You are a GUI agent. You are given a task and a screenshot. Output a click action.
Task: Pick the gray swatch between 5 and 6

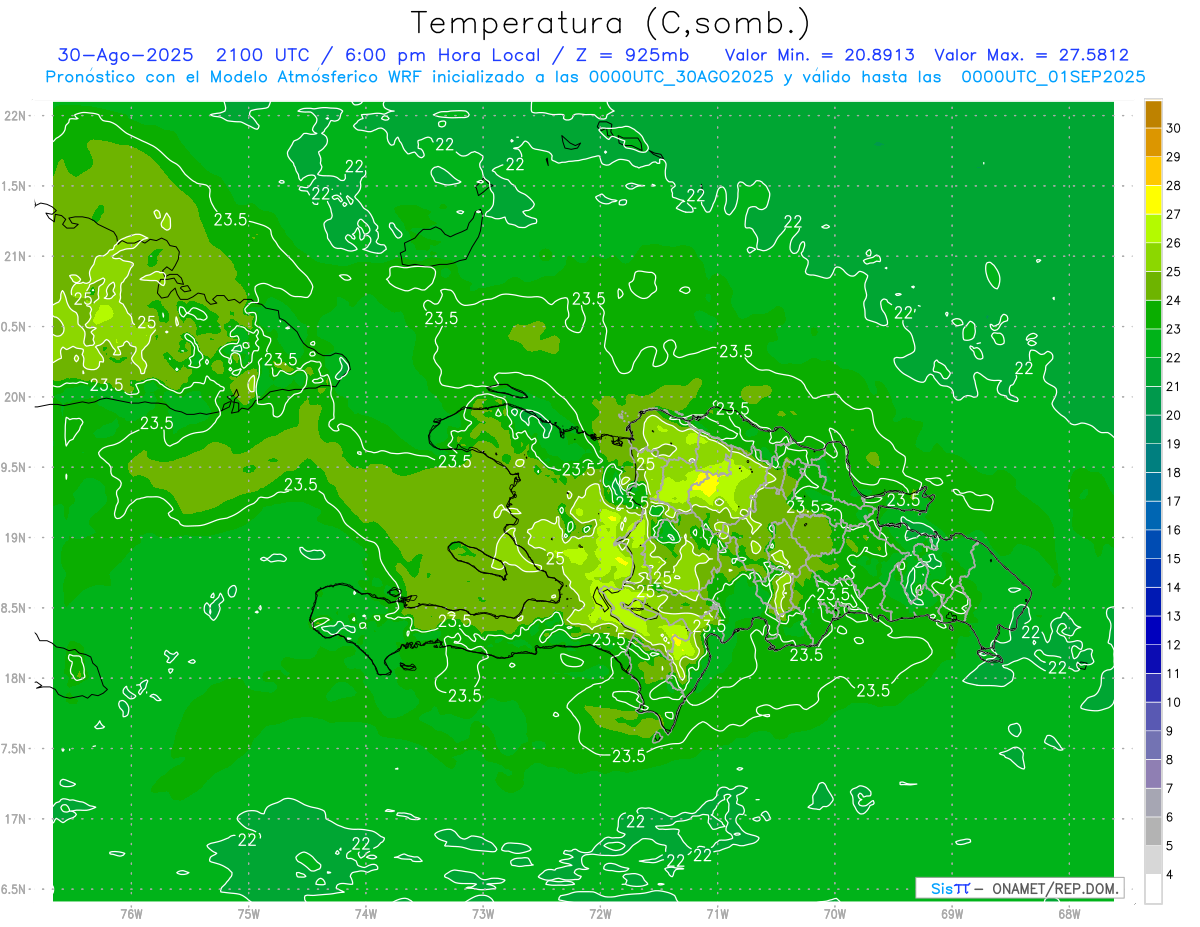1153,832
